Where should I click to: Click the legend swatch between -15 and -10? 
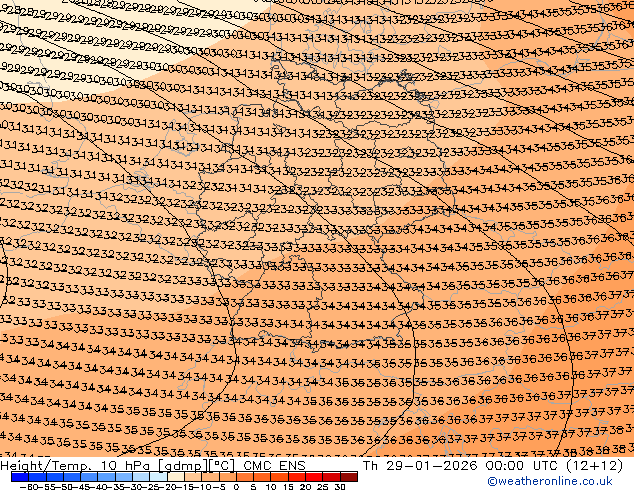(193, 477)
